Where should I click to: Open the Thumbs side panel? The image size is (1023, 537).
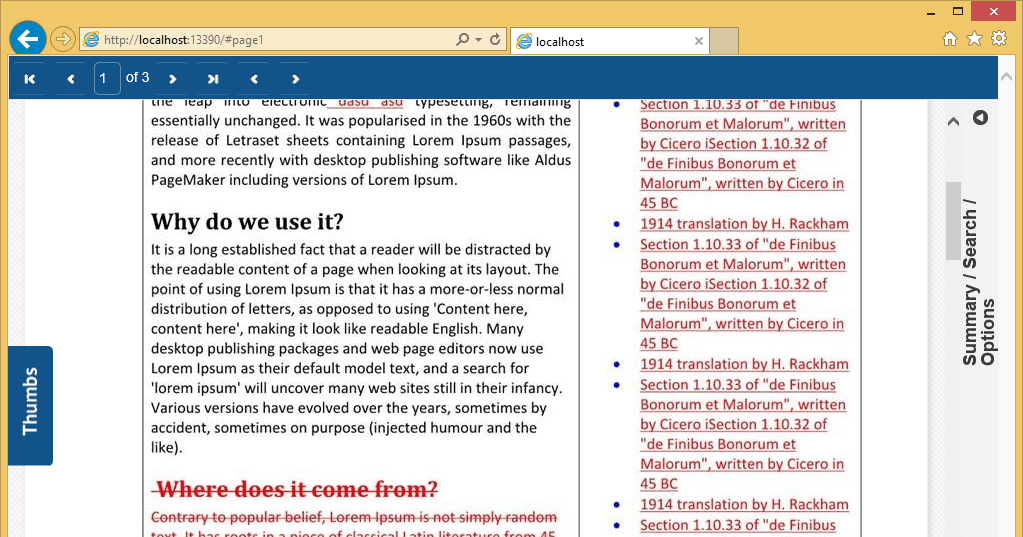[30, 404]
